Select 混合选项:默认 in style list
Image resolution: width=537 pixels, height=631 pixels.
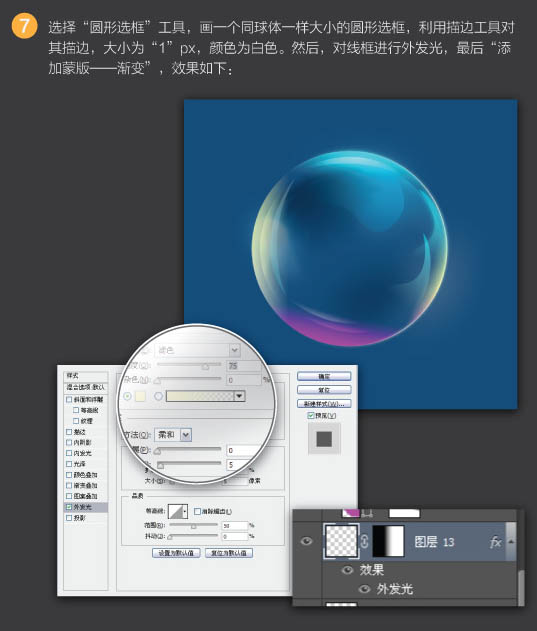point(85,387)
